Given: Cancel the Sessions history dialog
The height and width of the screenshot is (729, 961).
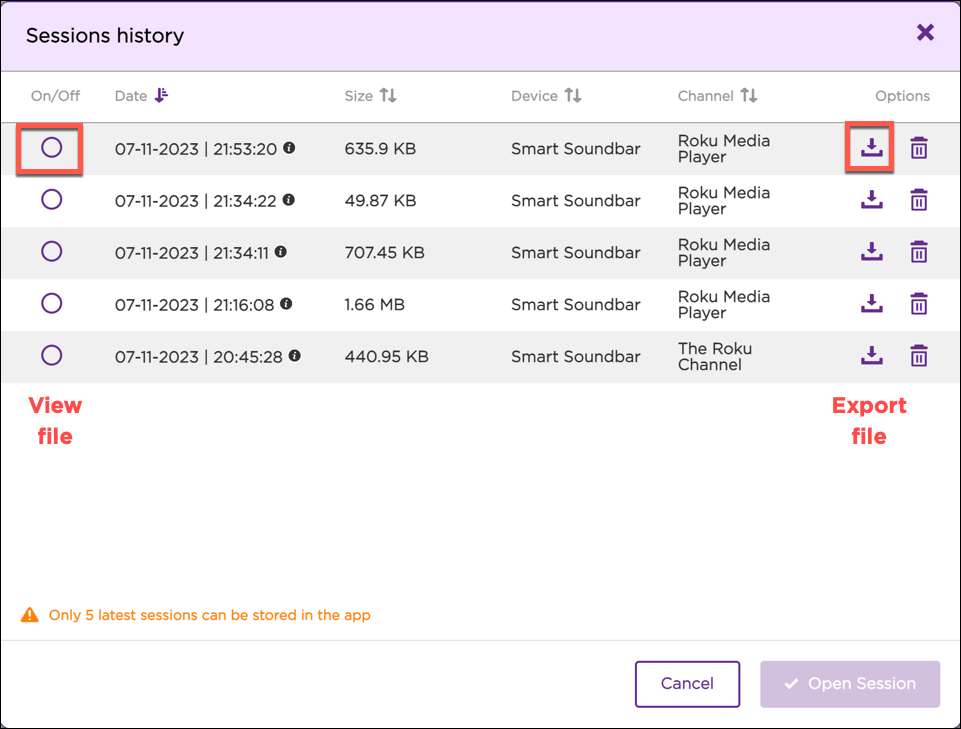Looking at the screenshot, I should click(687, 684).
